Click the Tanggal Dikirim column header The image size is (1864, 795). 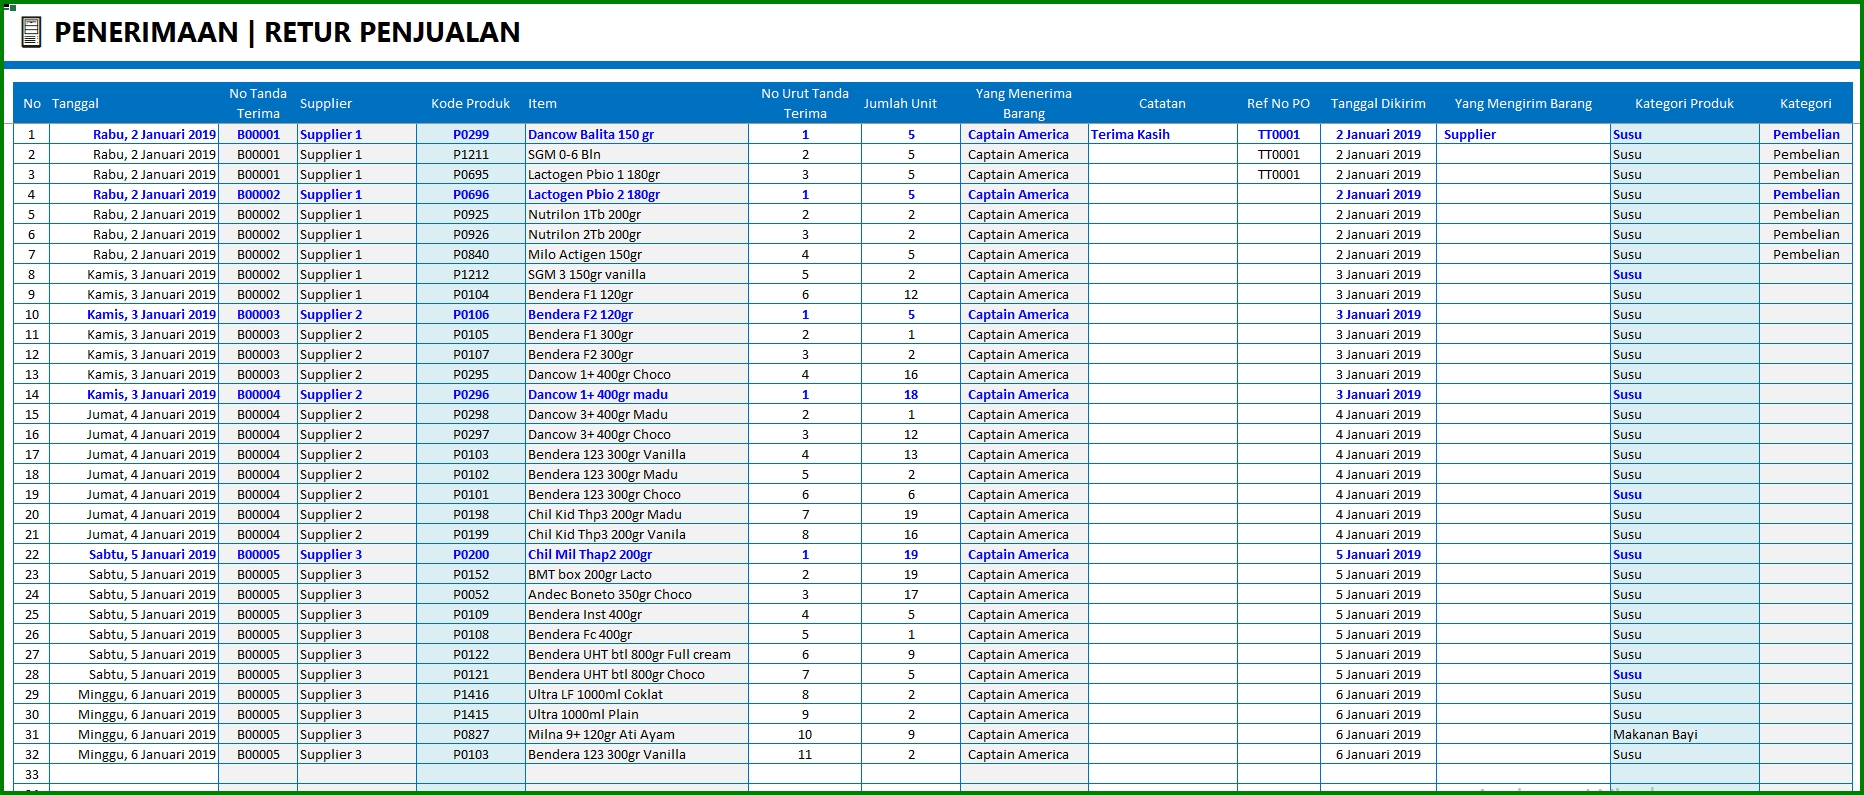[x=1378, y=103]
